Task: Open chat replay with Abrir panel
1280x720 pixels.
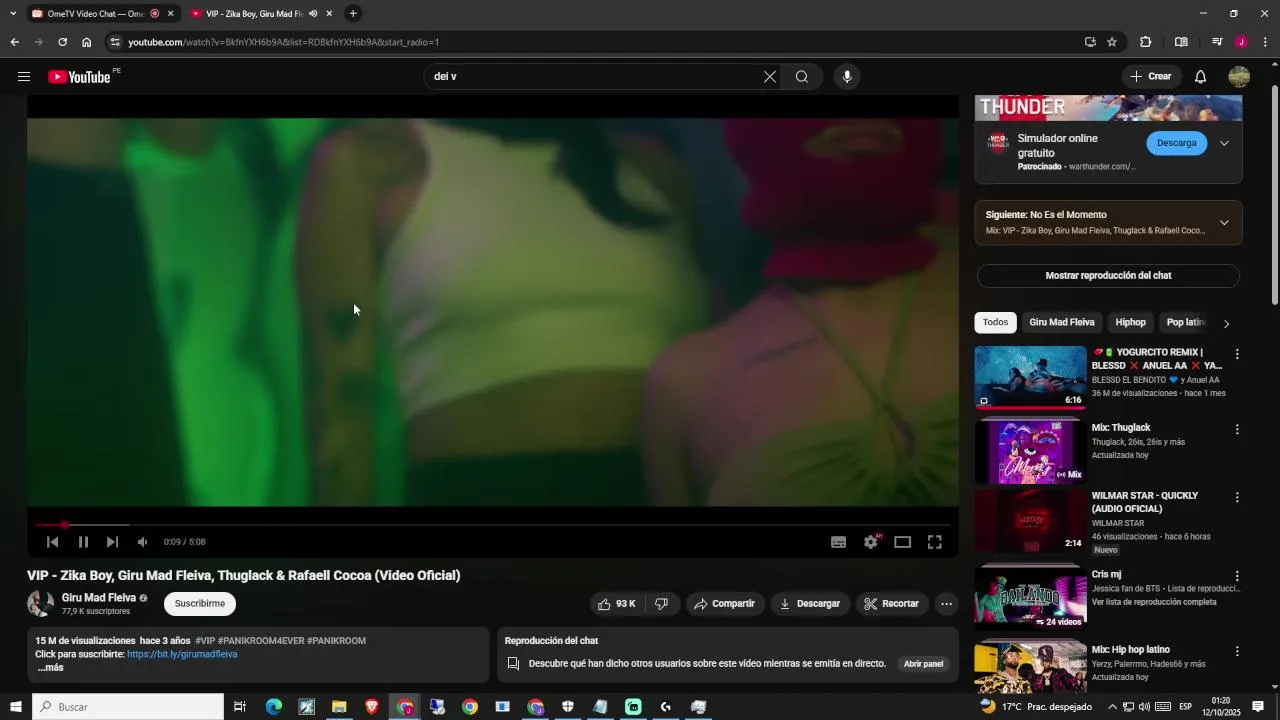Action: coord(923,664)
